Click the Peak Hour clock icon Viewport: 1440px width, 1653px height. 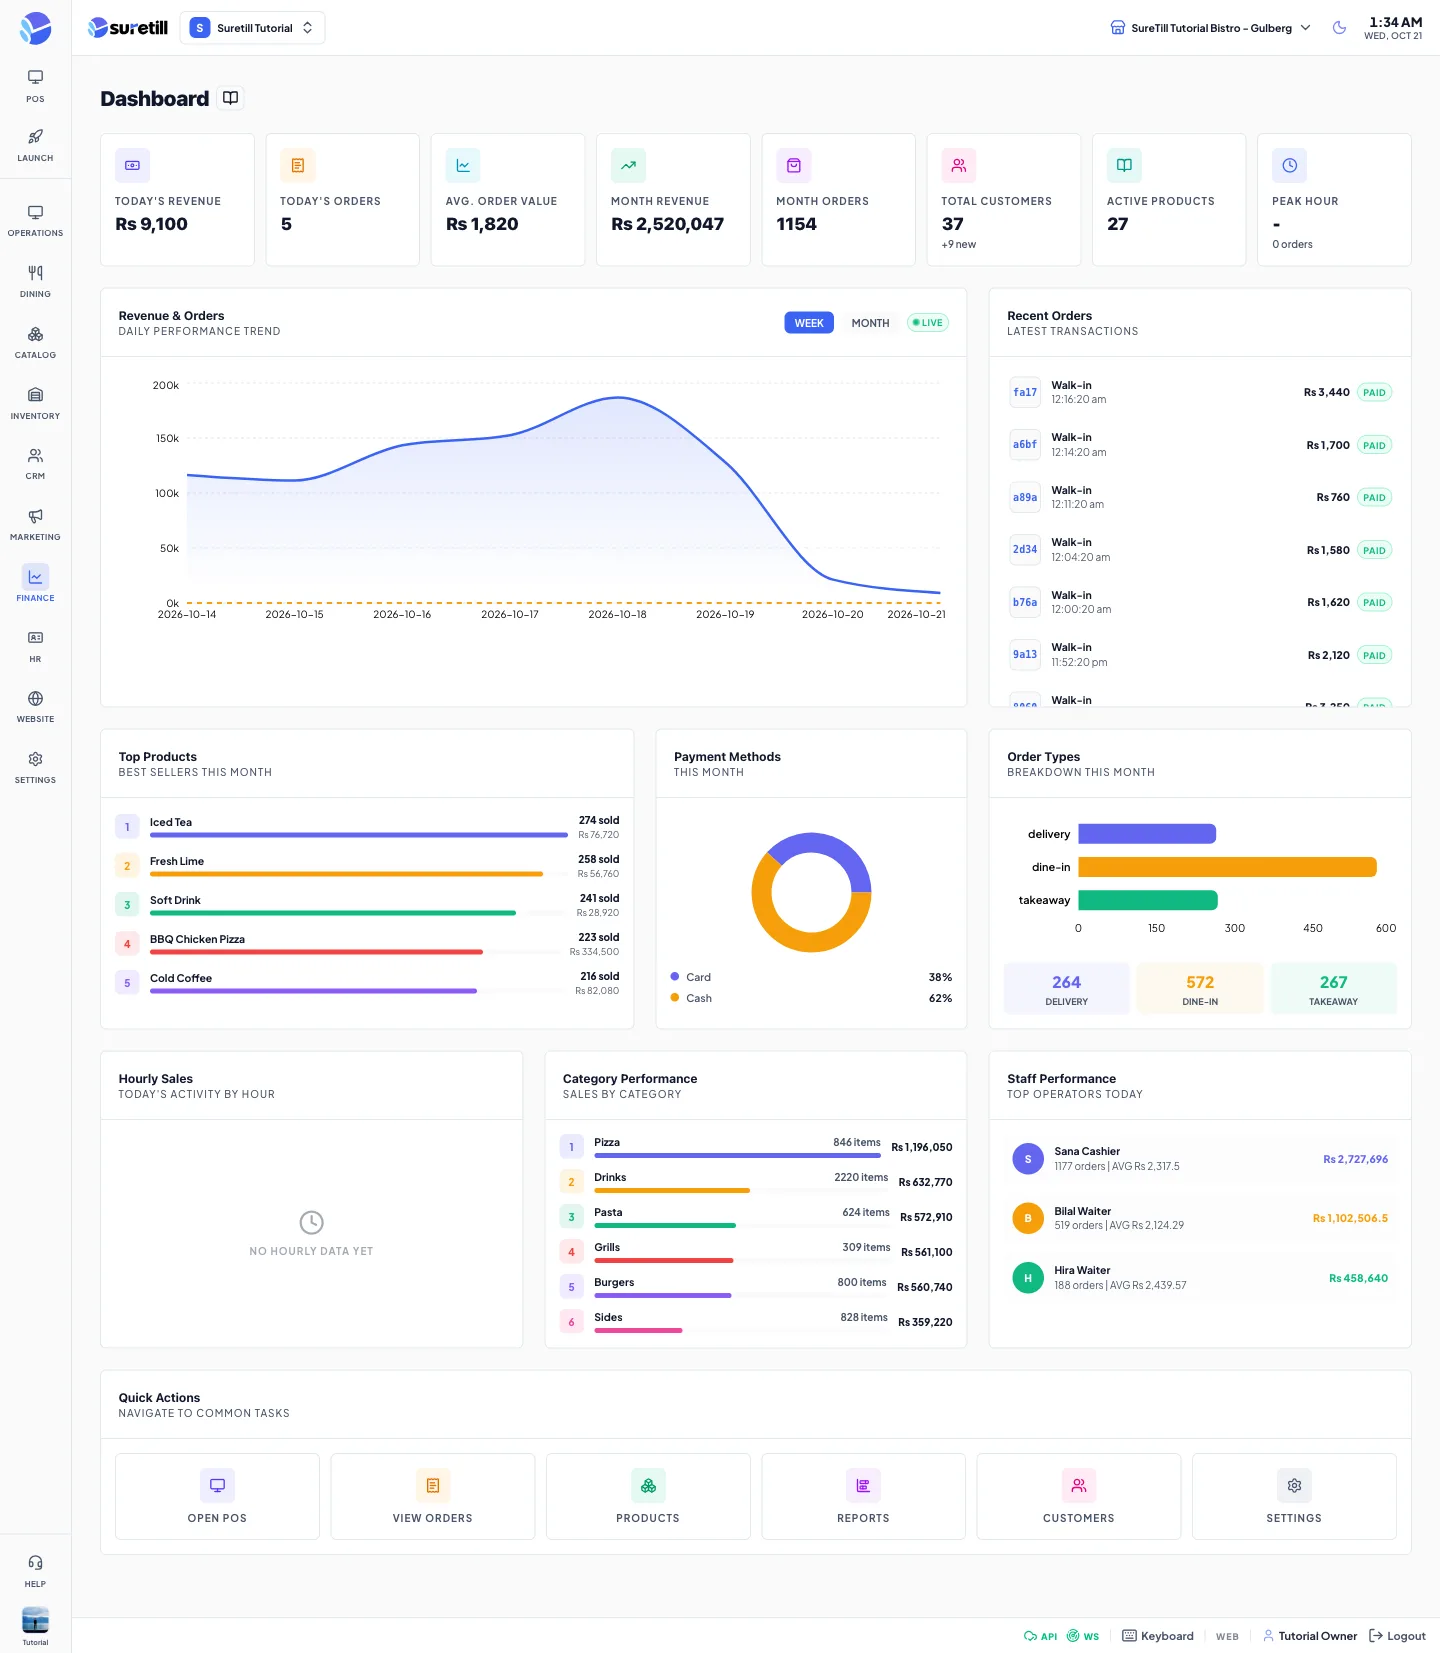[x=1289, y=165]
